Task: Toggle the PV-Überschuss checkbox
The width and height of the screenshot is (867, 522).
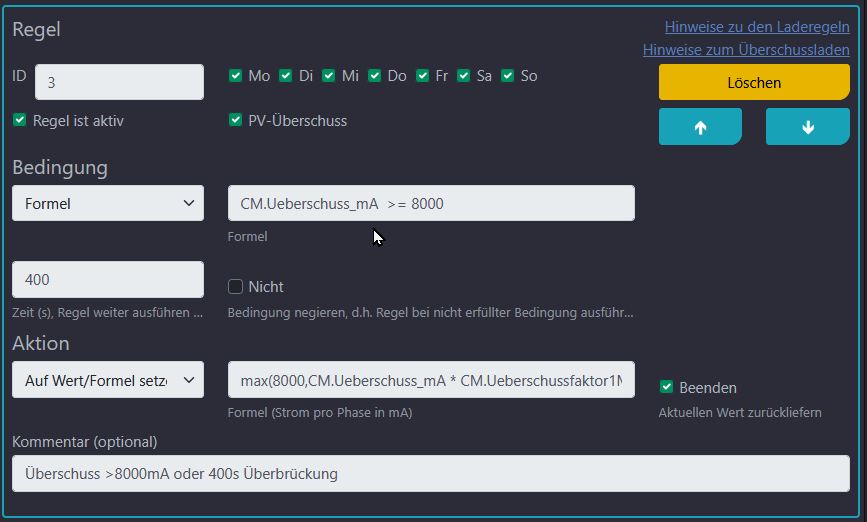Action: (x=236, y=120)
